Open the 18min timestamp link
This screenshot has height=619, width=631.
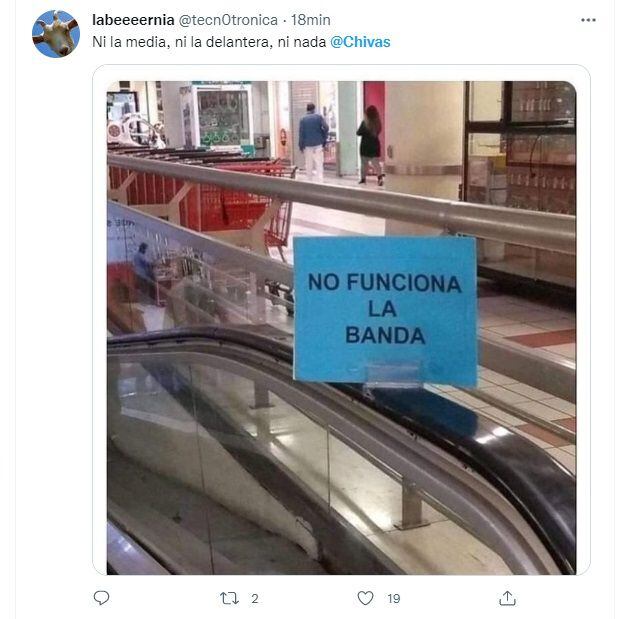click(x=311, y=20)
